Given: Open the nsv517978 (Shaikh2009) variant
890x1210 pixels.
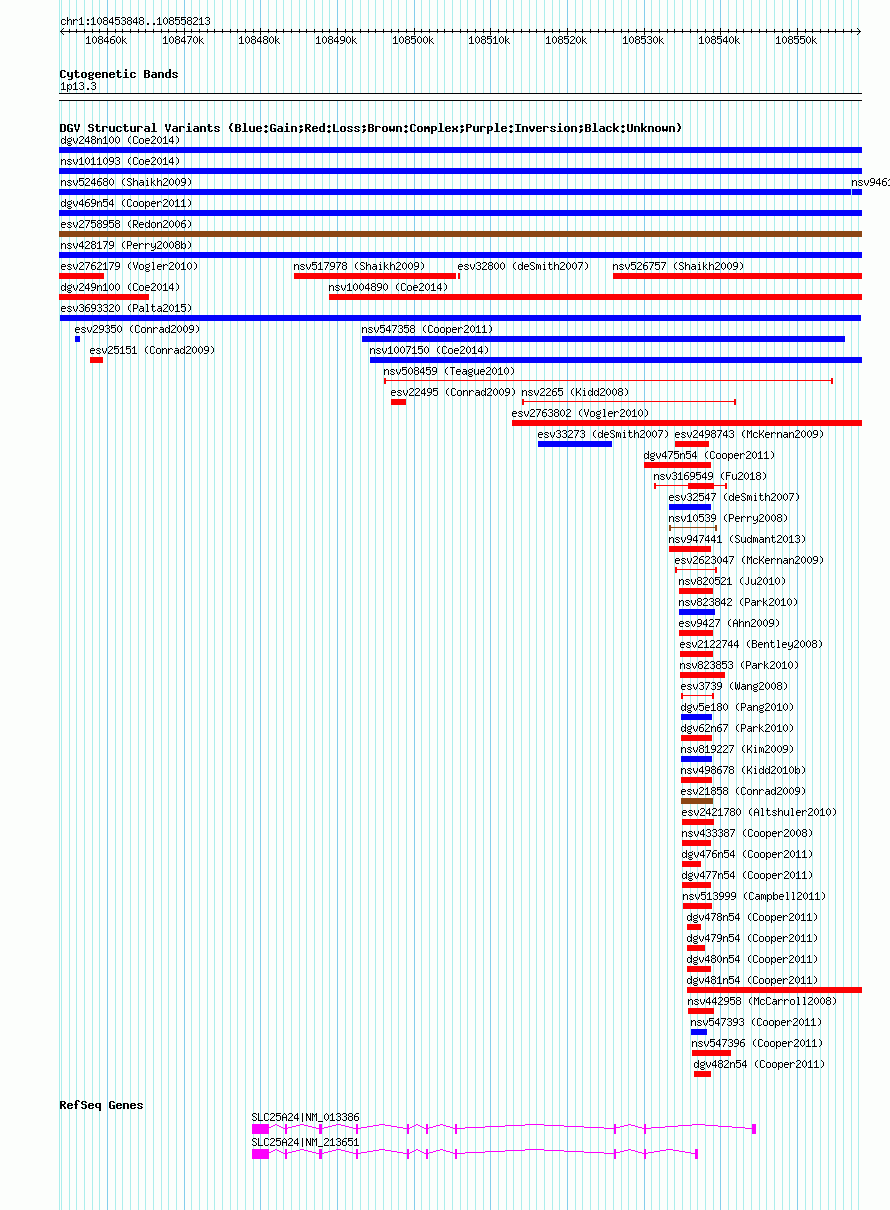Looking at the screenshot, I should (x=375, y=276).
